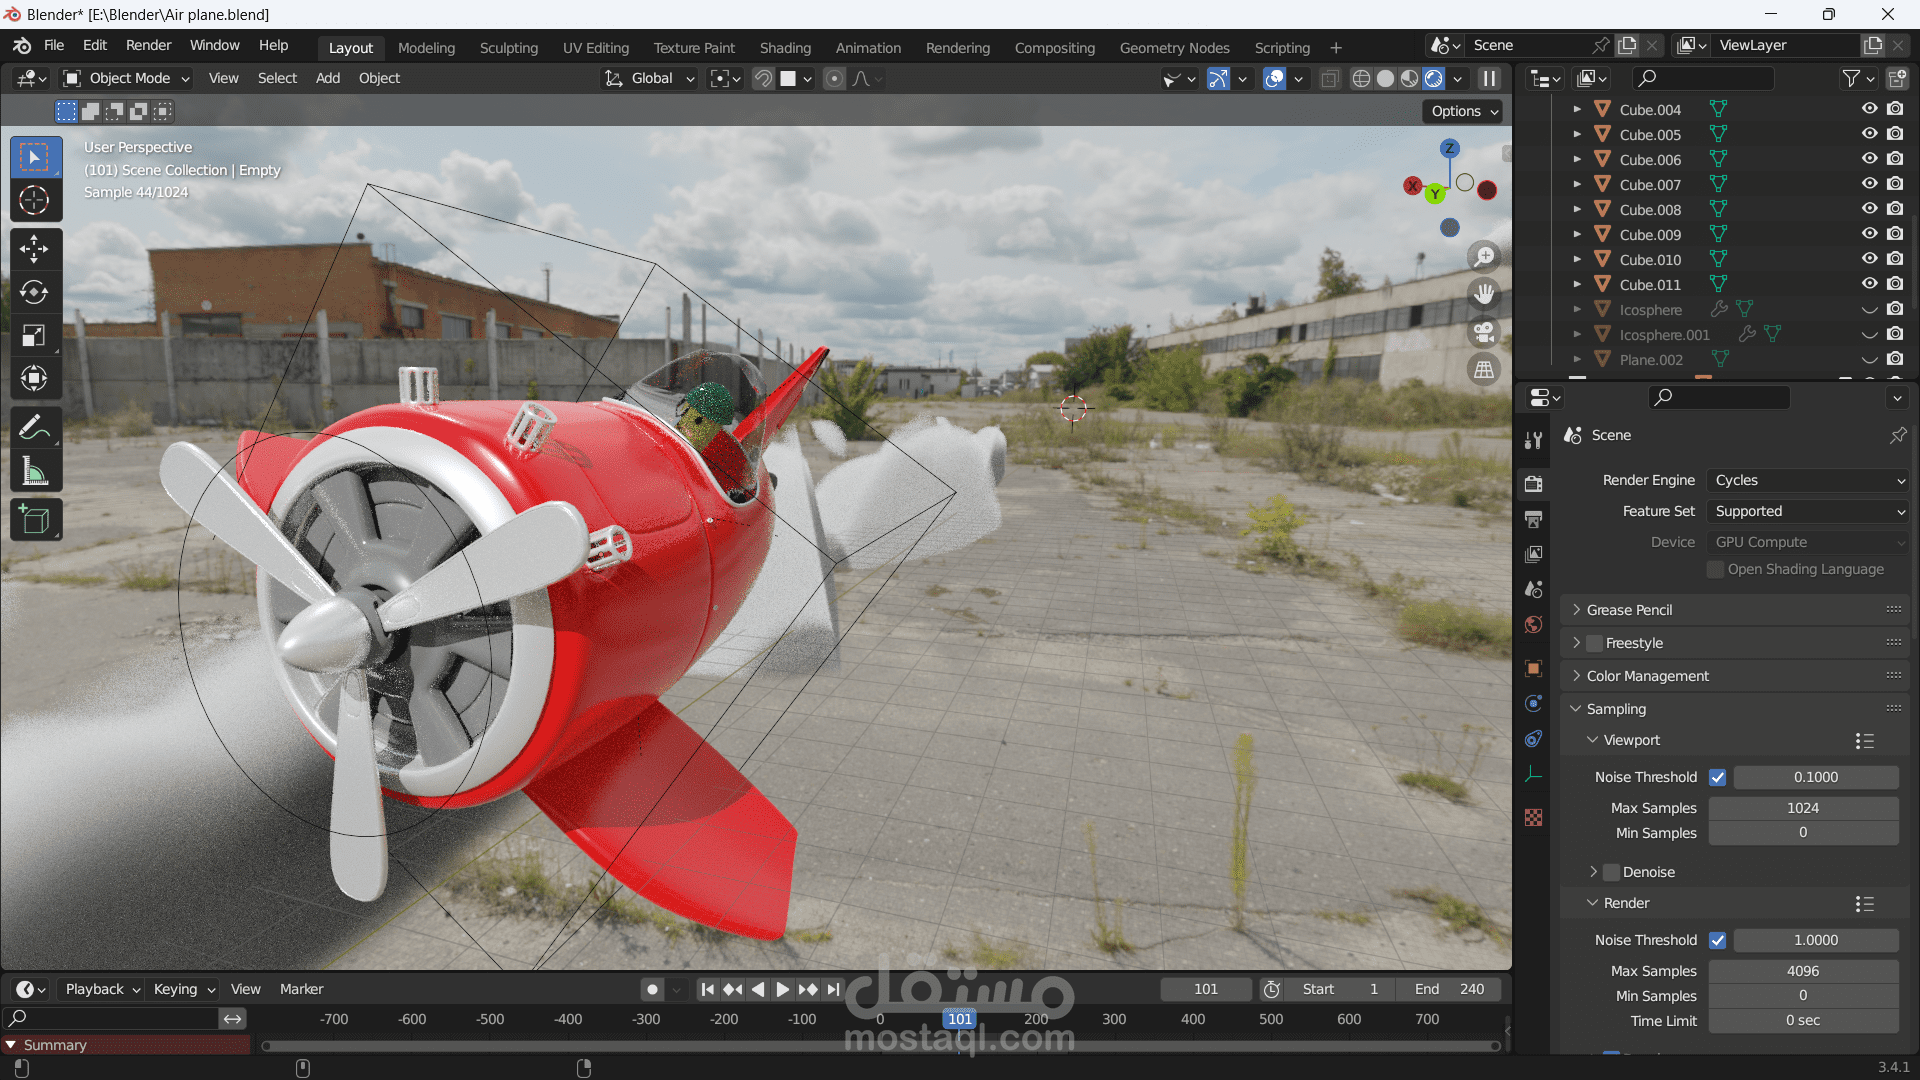The height and width of the screenshot is (1080, 1920).
Task: Jump to the last frame
Action: tap(833, 989)
